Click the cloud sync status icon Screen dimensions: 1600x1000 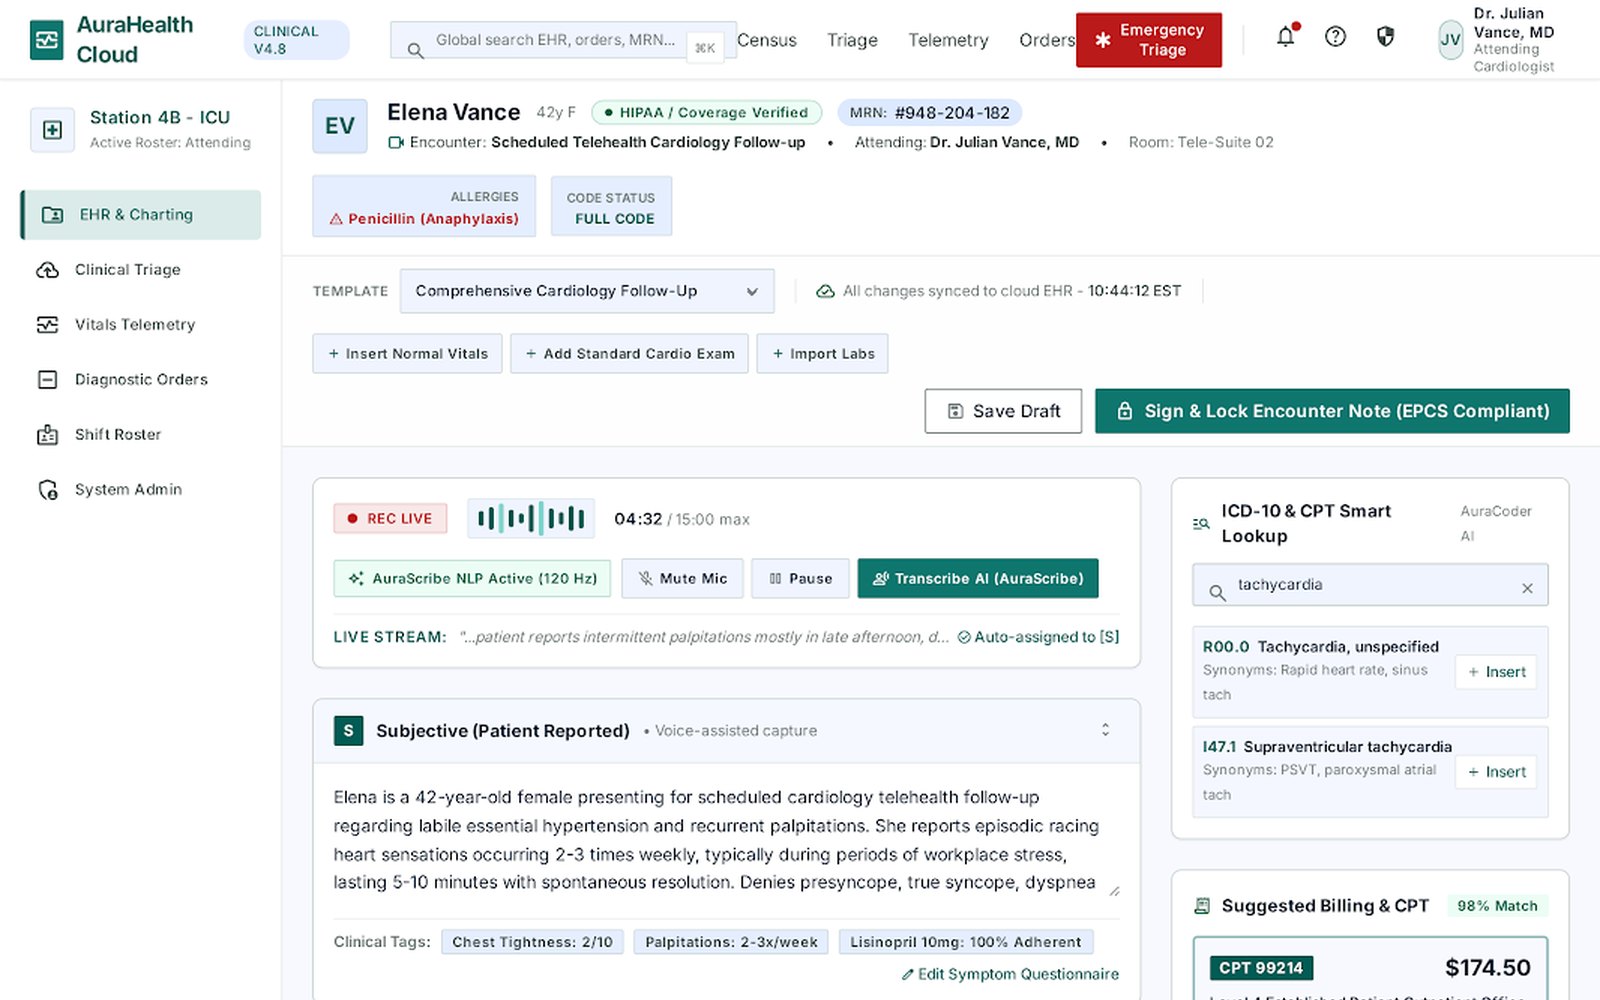pyautogui.click(x=825, y=291)
